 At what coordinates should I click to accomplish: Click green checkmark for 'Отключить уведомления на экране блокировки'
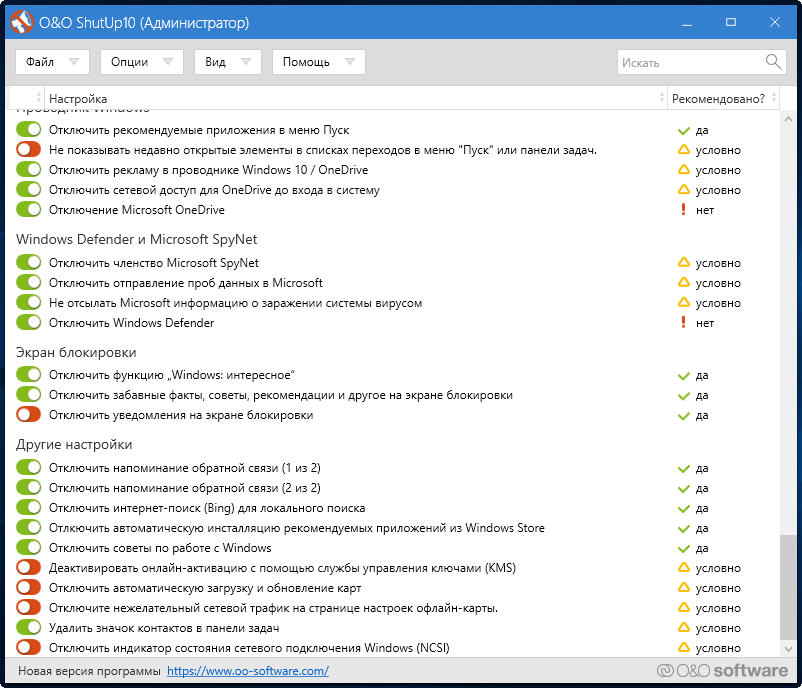(x=683, y=416)
